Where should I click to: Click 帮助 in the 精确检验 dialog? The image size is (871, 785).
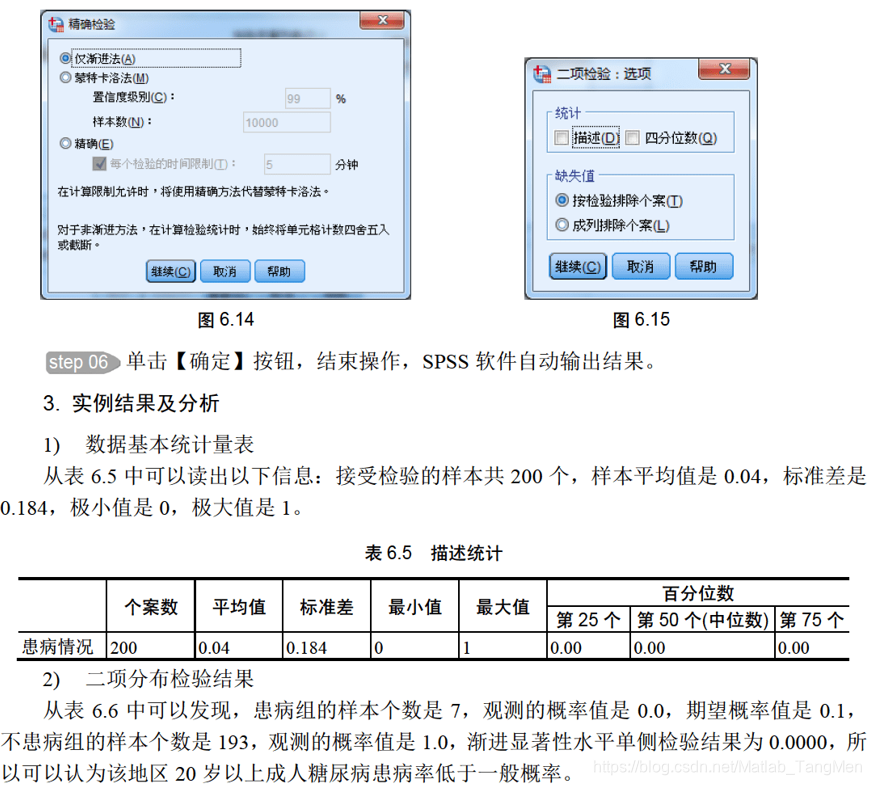point(279,271)
